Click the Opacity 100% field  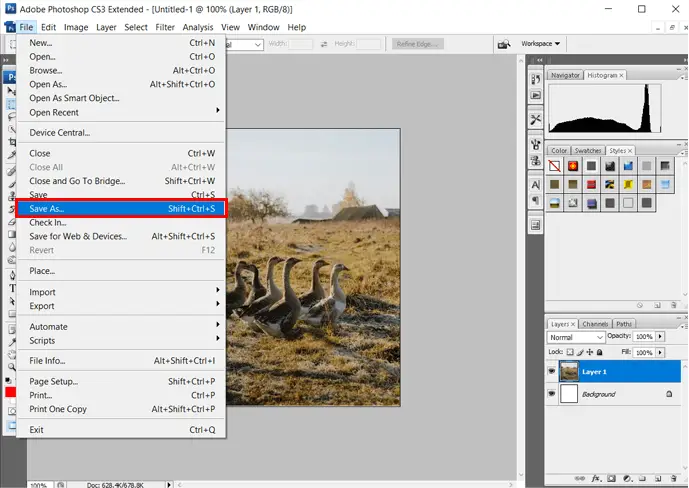click(x=644, y=336)
